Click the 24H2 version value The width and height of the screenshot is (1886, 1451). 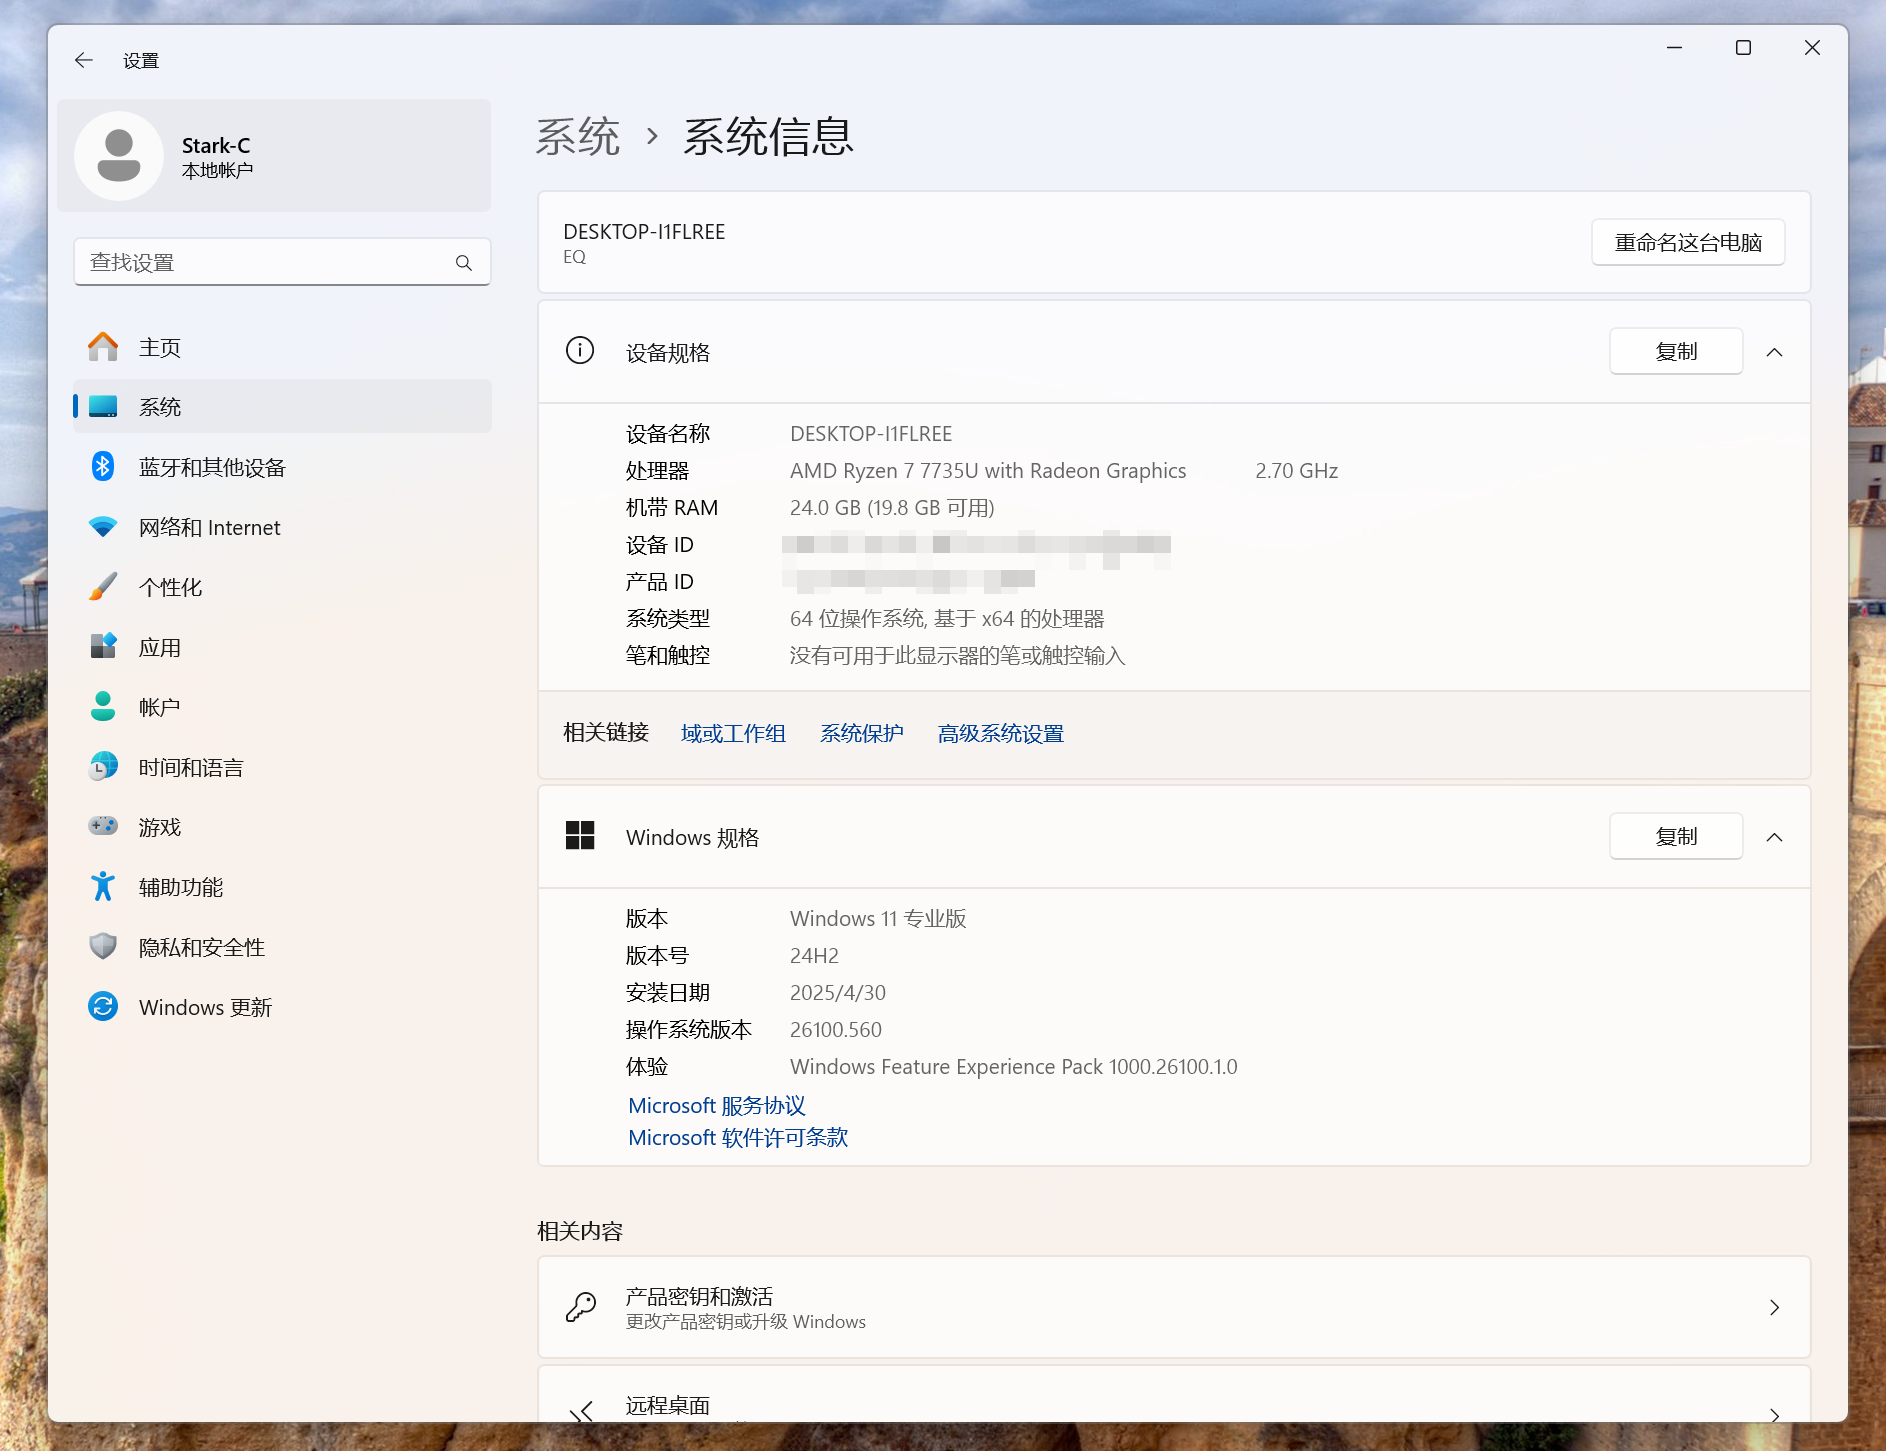tap(814, 955)
